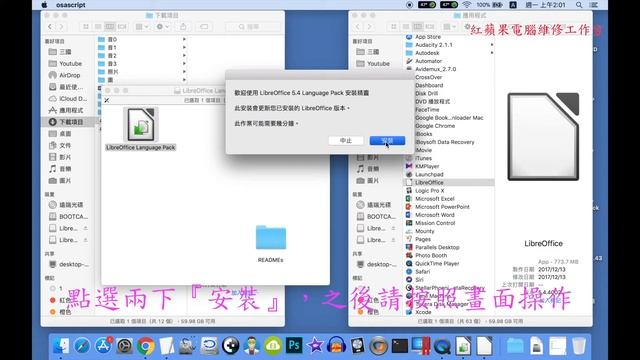Click the 中止 button in the installer dialog
Image resolution: width=640 pixels, height=360 pixels.
pyautogui.click(x=346, y=140)
